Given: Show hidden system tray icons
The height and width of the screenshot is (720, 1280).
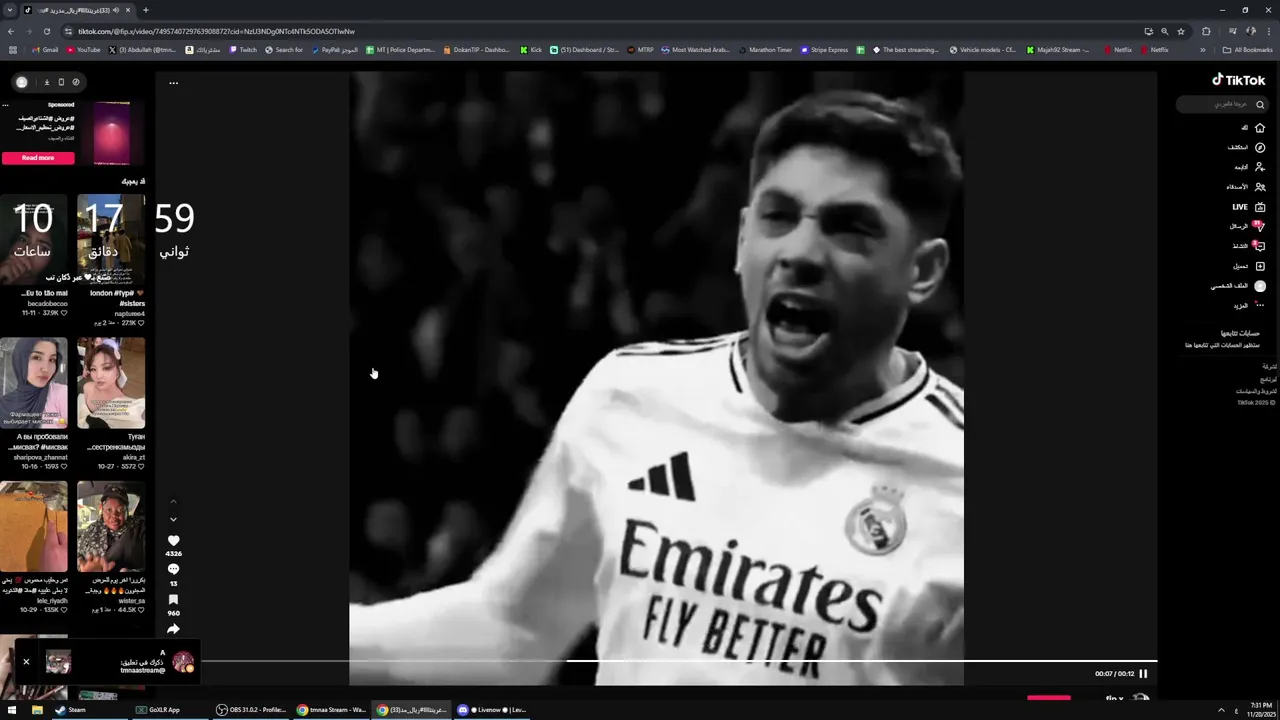Looking at the screenshot, I should coord(1221,710).
